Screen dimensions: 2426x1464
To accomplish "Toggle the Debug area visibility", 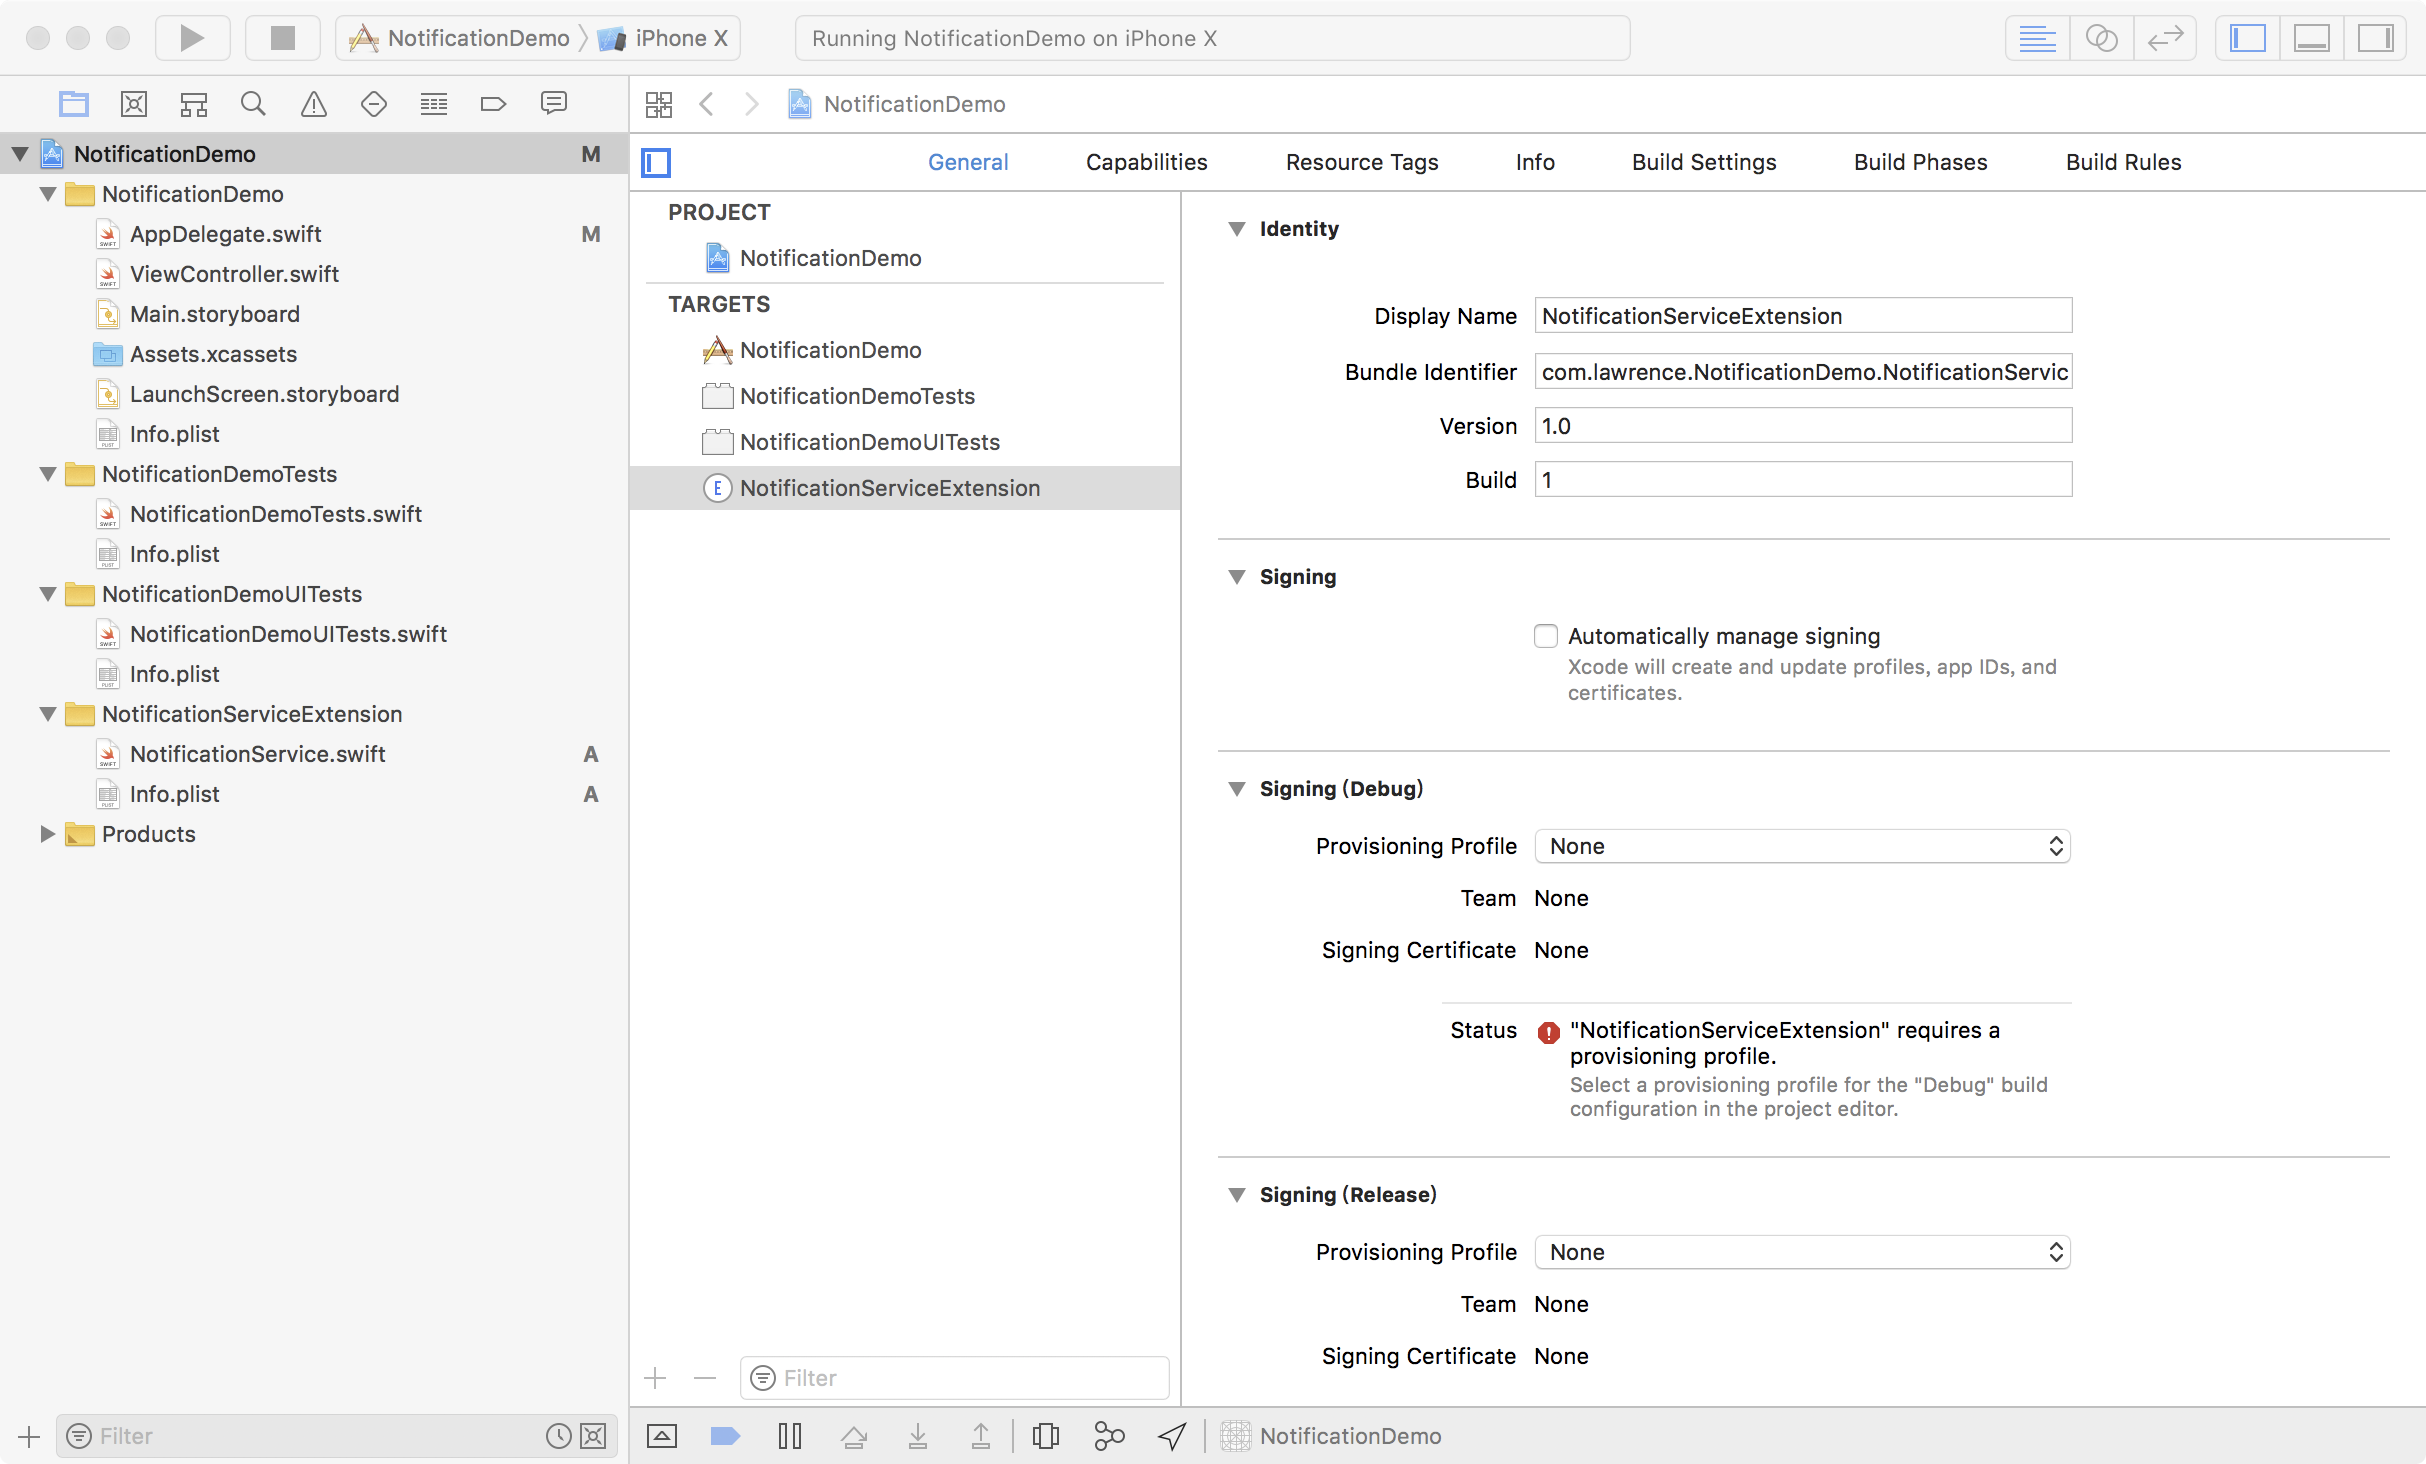I will coord(2311,38).
